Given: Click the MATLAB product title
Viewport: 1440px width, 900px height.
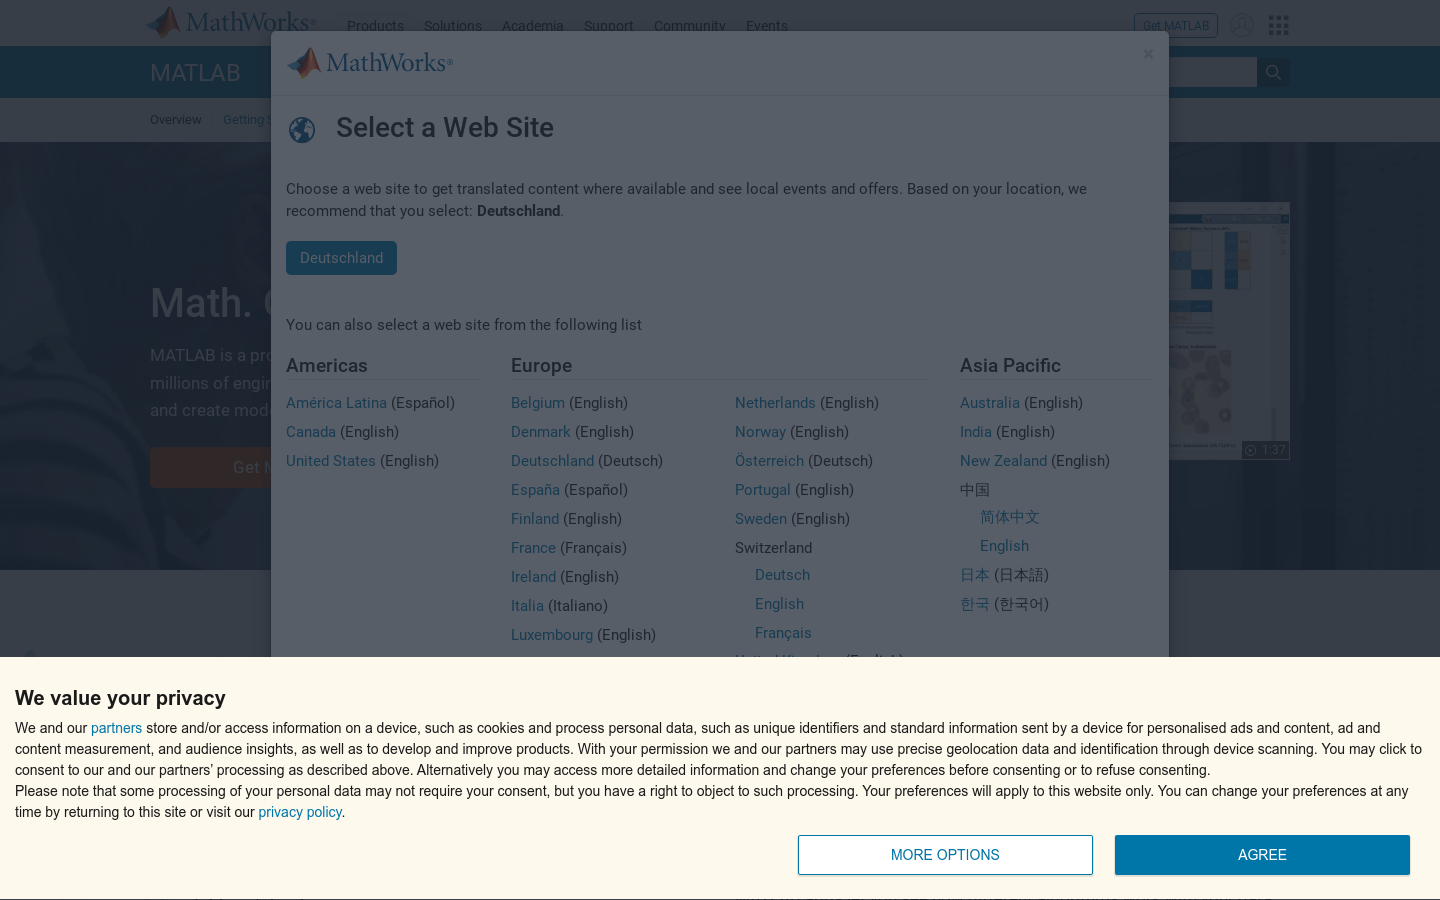Looking at the screenshot, I should click(x=195, y=73).
